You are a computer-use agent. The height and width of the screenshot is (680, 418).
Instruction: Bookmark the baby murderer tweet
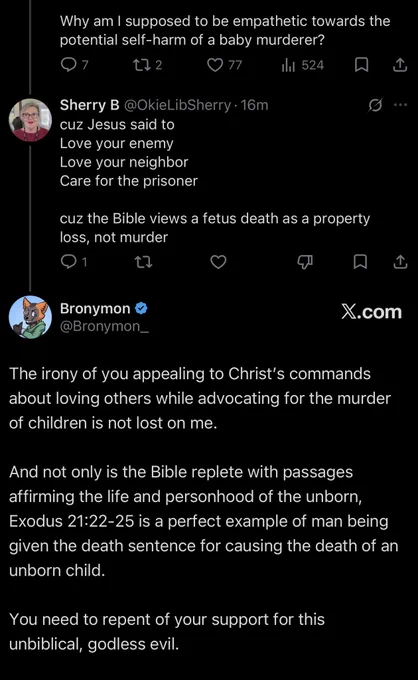pyautogui.click(x=361, y=65)
